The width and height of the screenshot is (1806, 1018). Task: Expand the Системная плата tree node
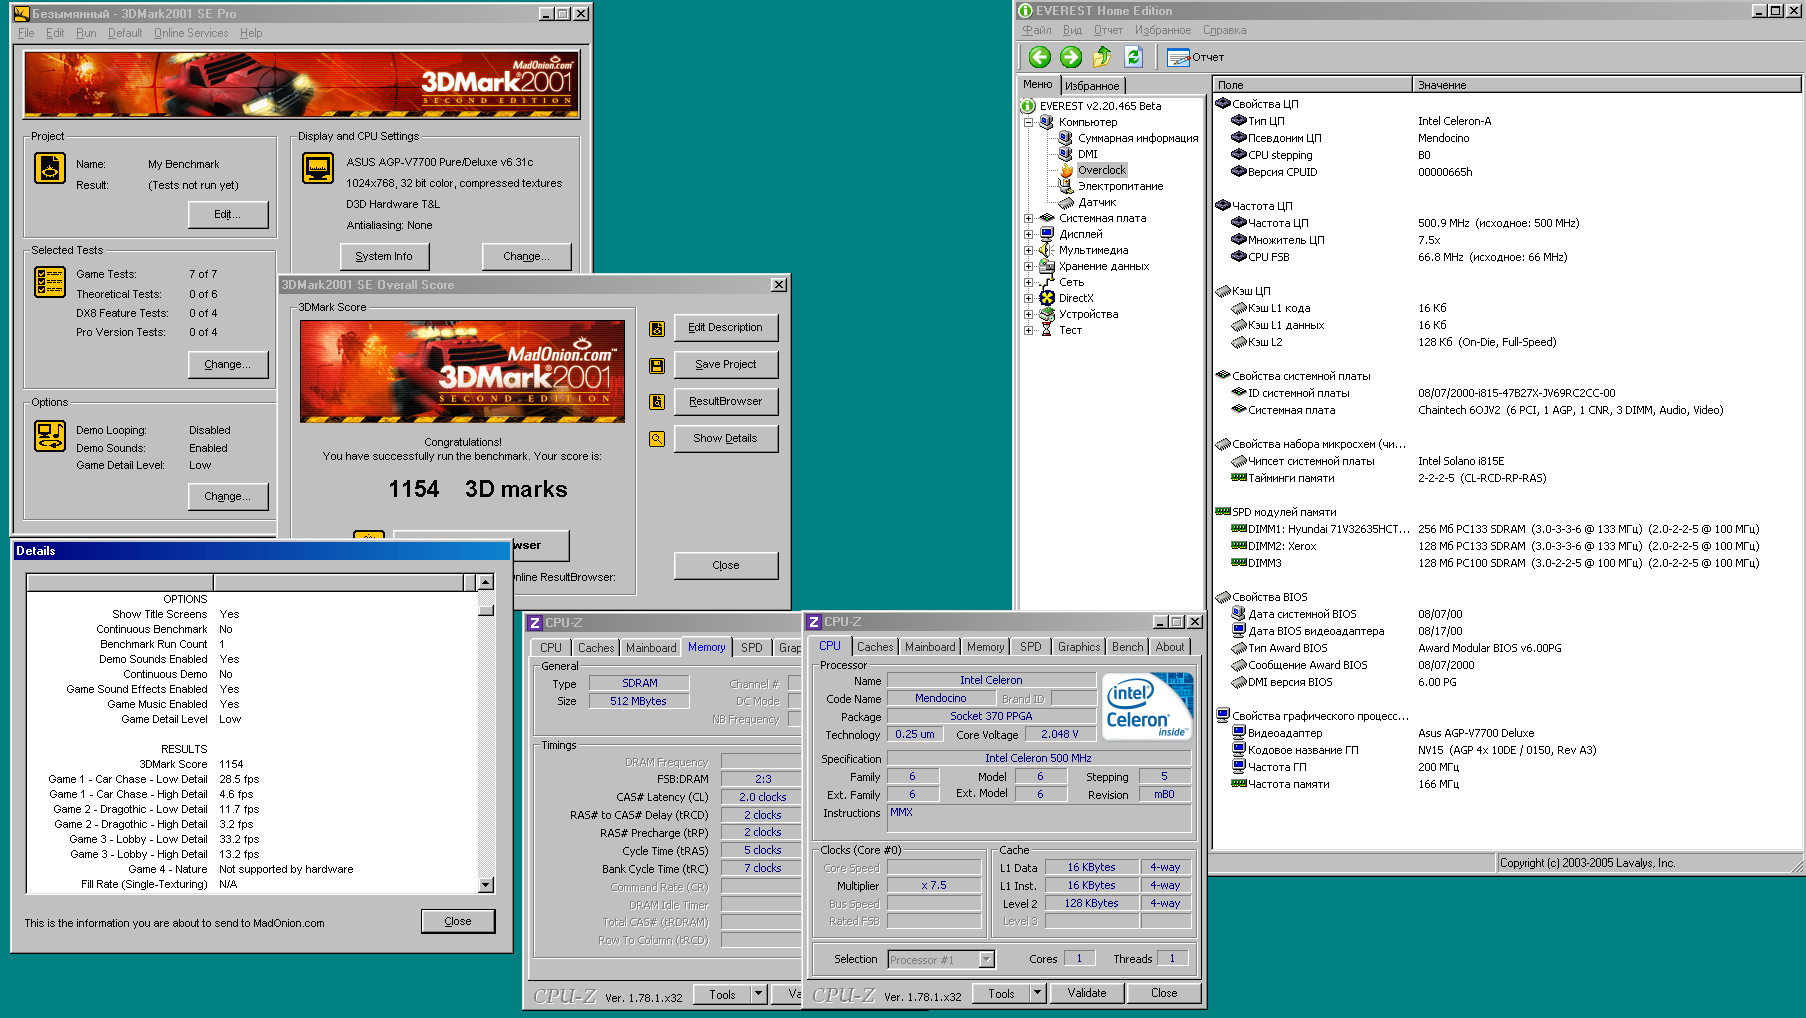1028,218
